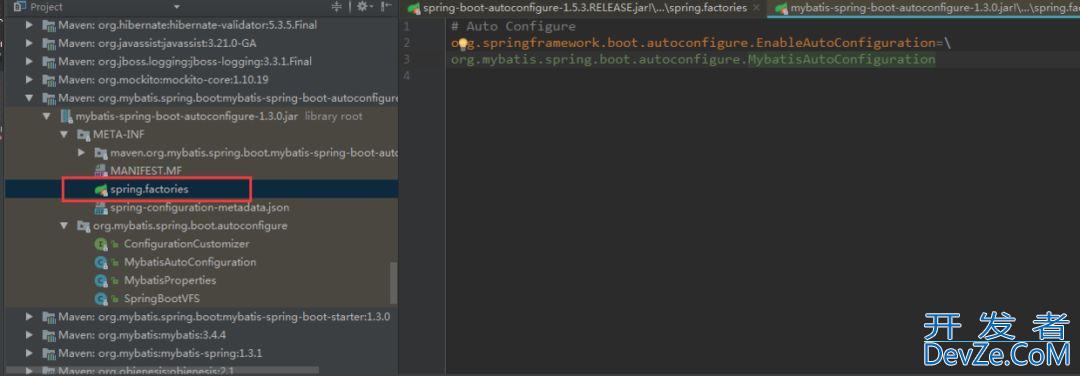Select SpringBootVFS class
The width and height of the screenshot is (1080, 376).
coord(162,298)
